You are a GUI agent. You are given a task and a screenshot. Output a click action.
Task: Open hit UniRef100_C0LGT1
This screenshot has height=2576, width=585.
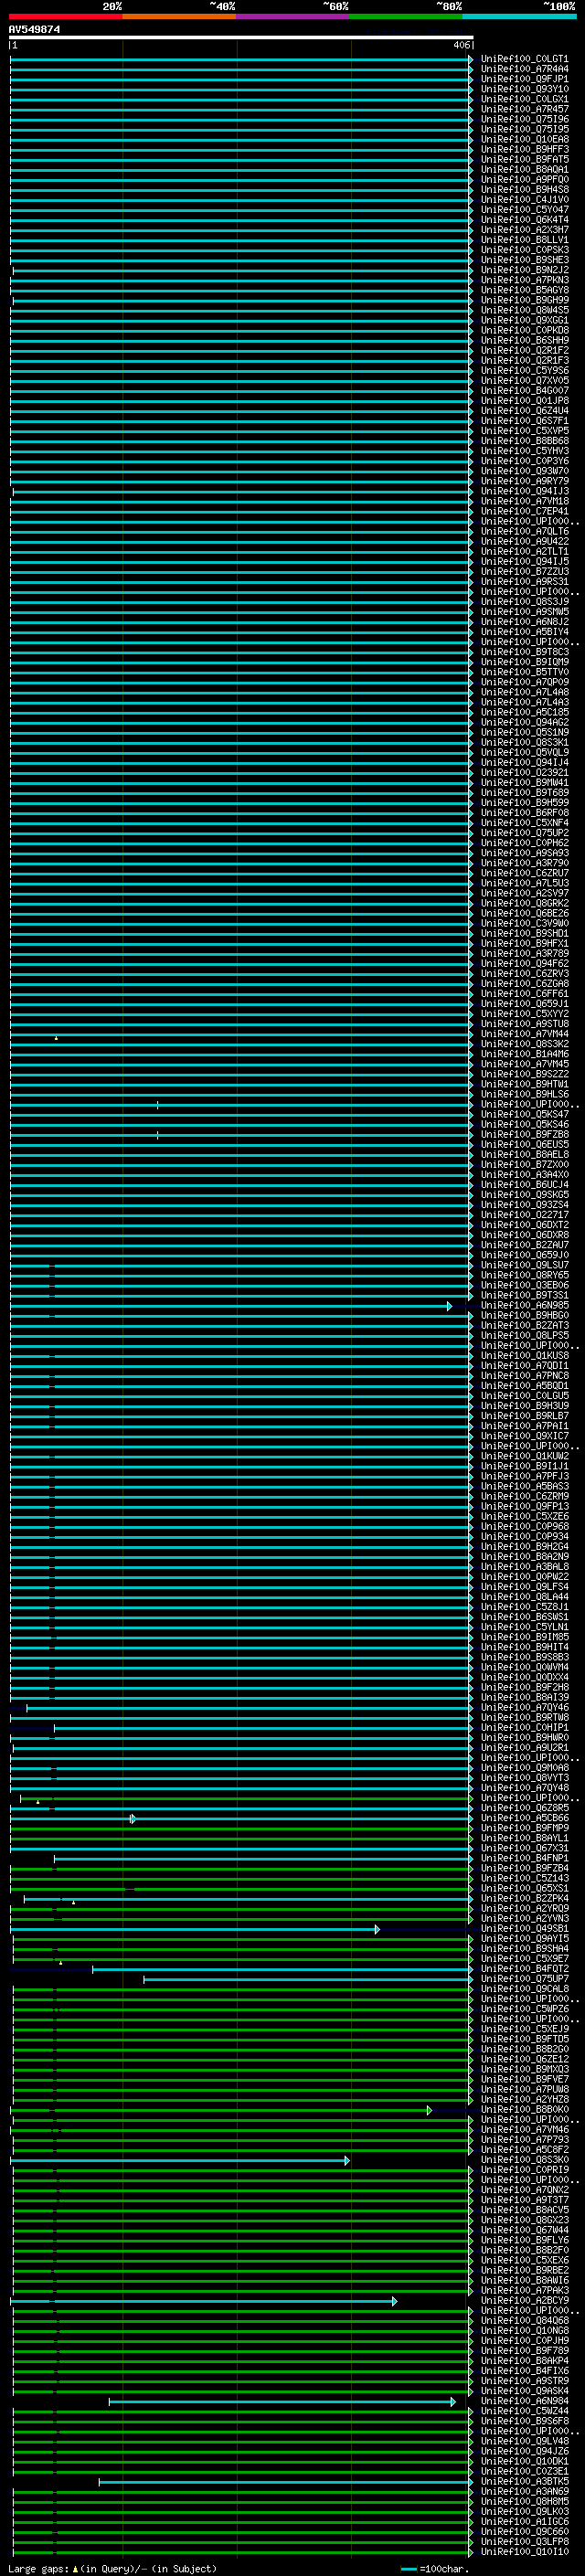(x=524, y=59)
